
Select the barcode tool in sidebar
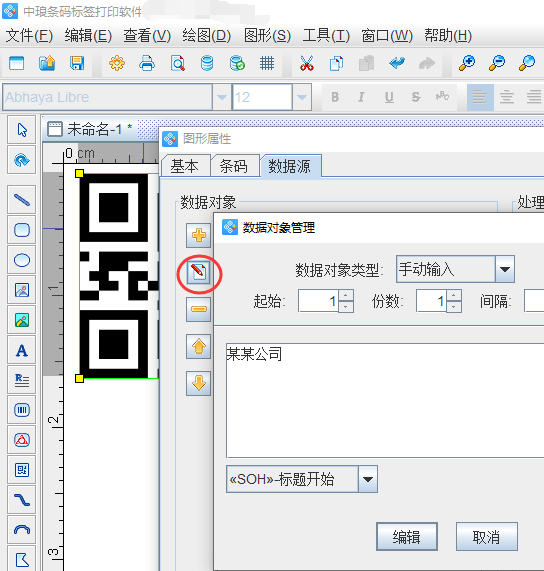[x=22, y=410]
